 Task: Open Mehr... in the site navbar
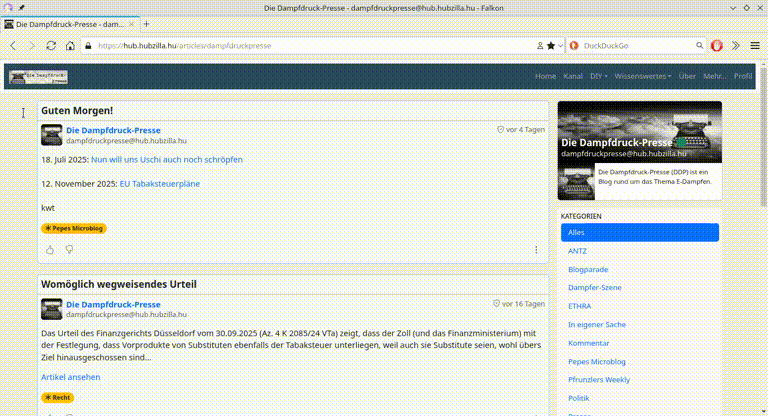tap(715, 76)
